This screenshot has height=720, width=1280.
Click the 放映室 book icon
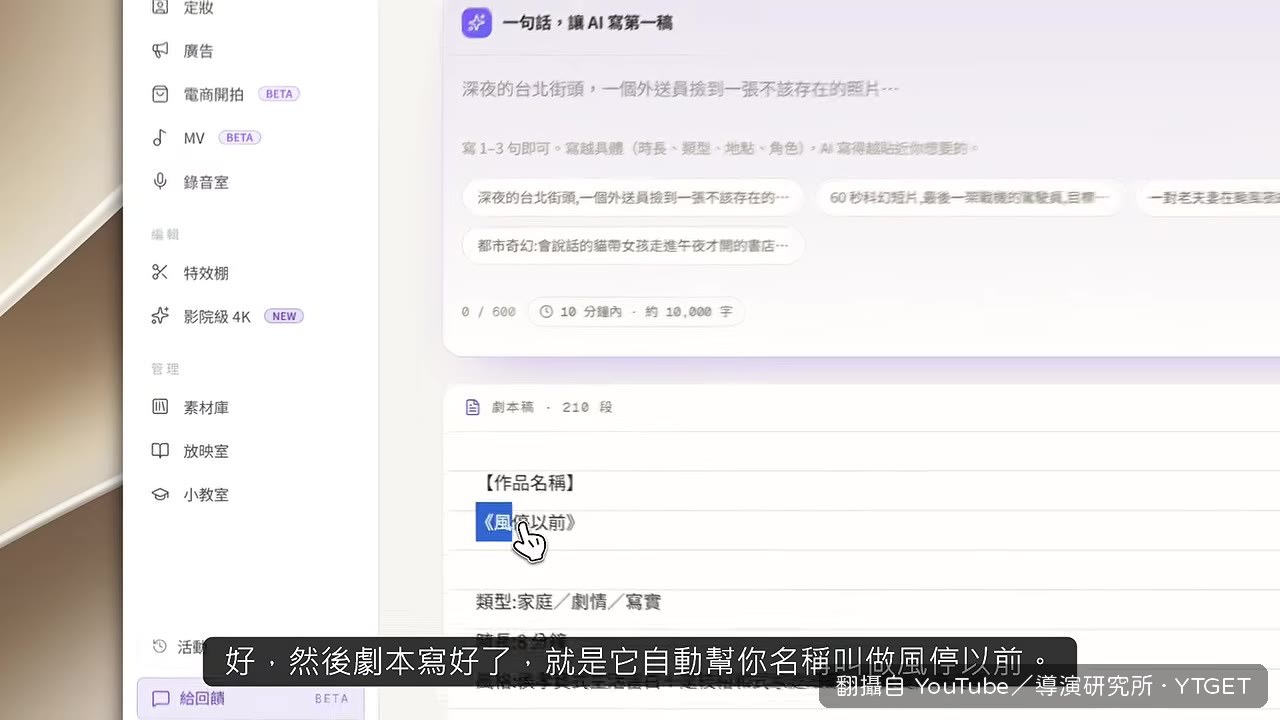160,451
